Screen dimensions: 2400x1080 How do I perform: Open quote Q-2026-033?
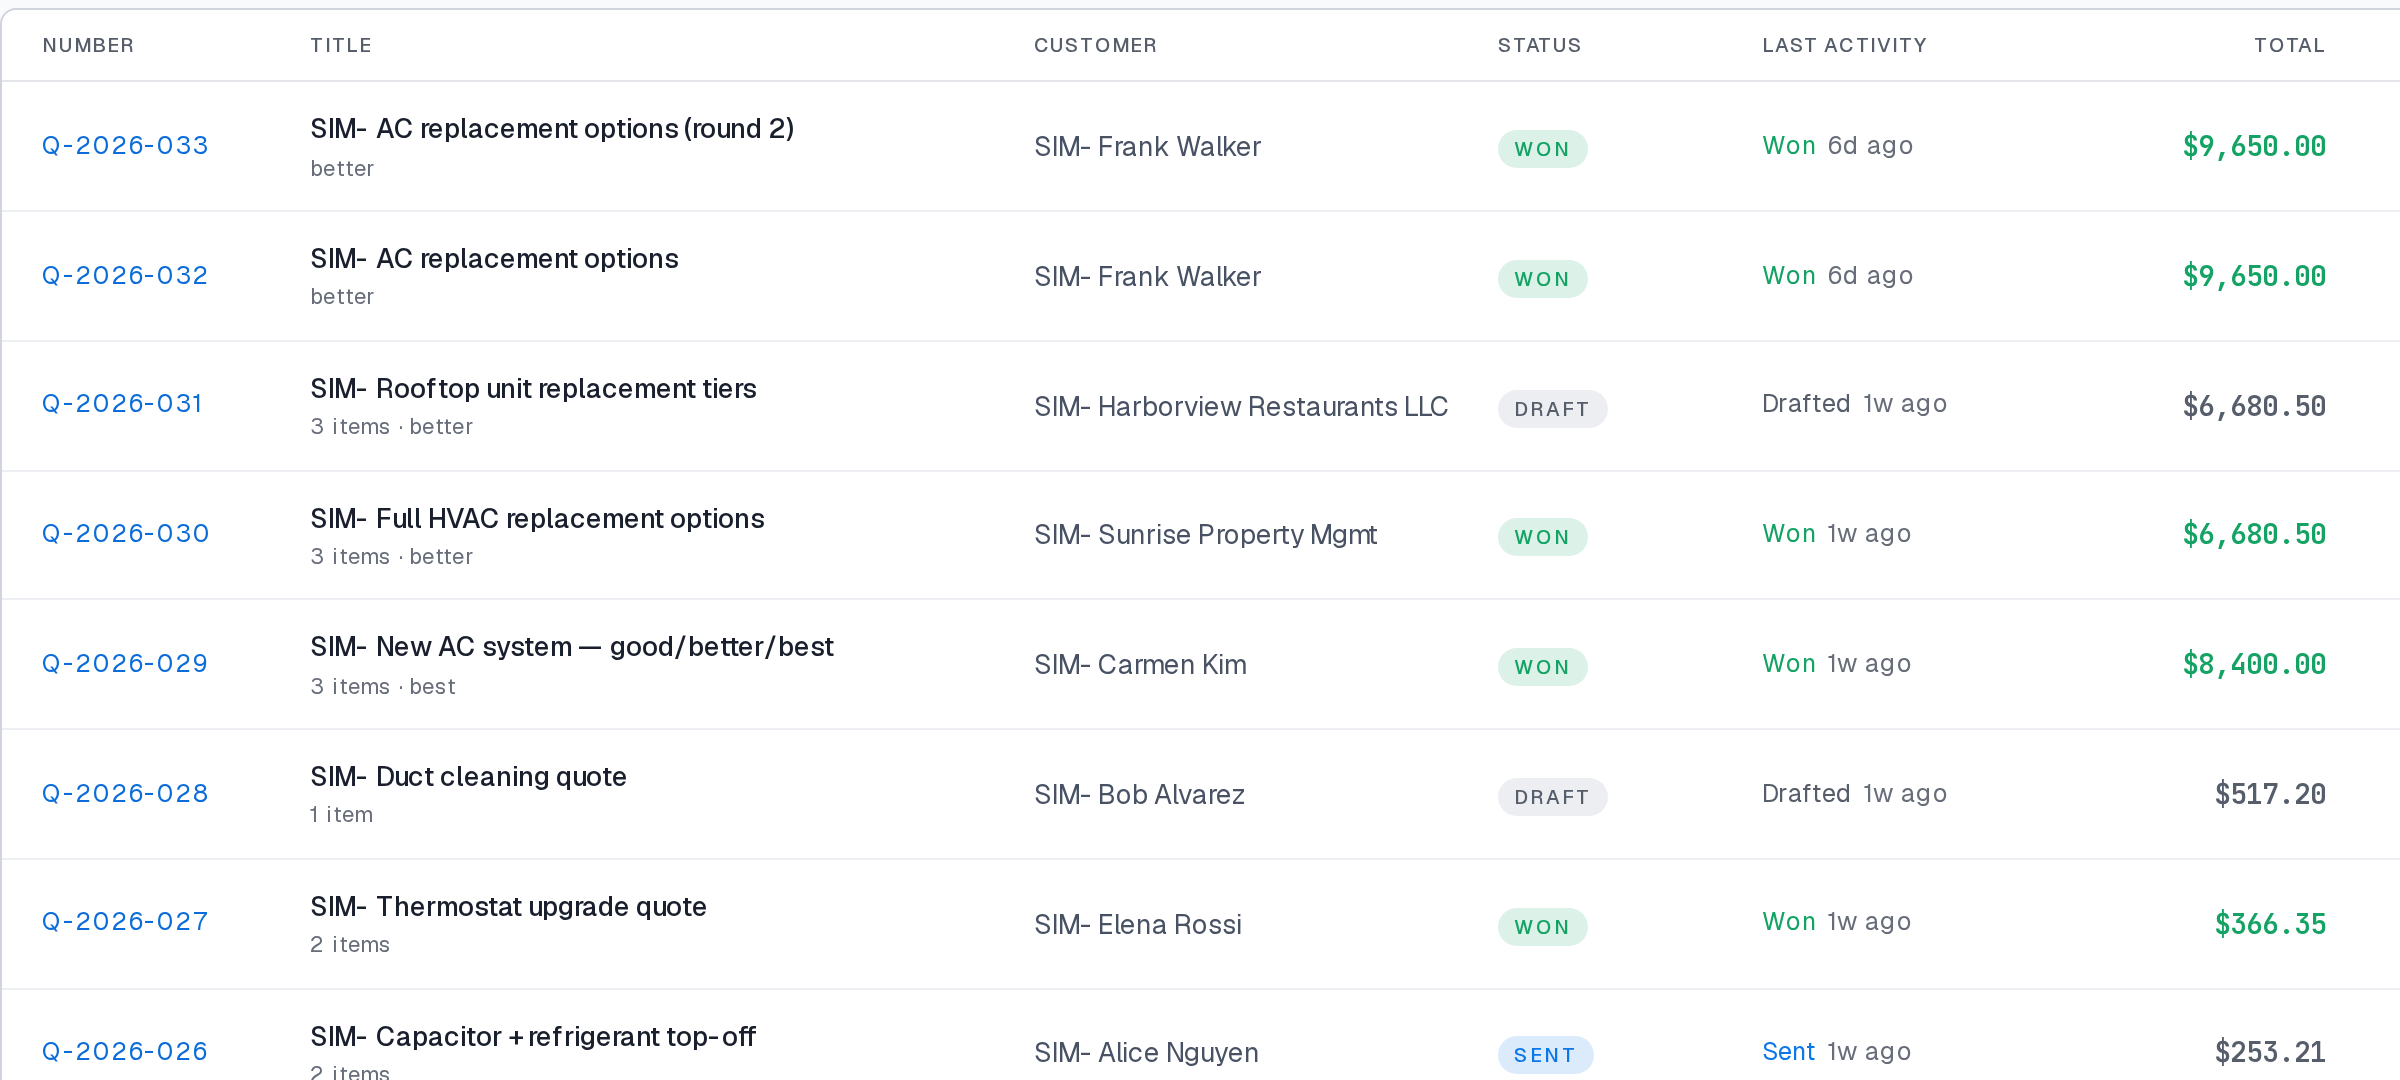click(x=125, y=146)
